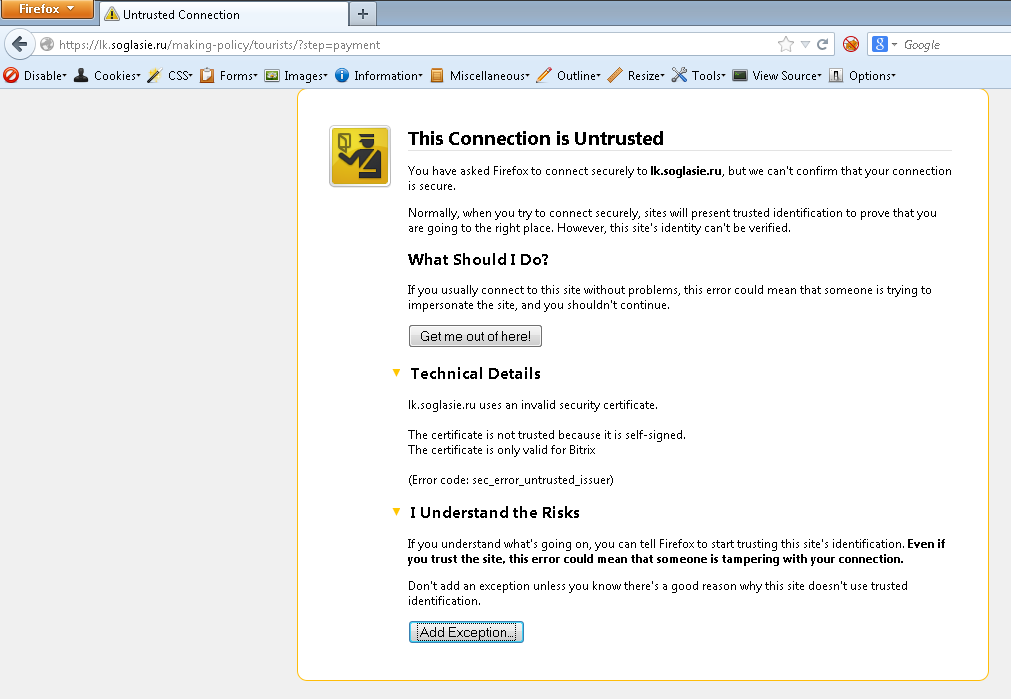
Task: Open the Information menu
Action: point(388,75)
